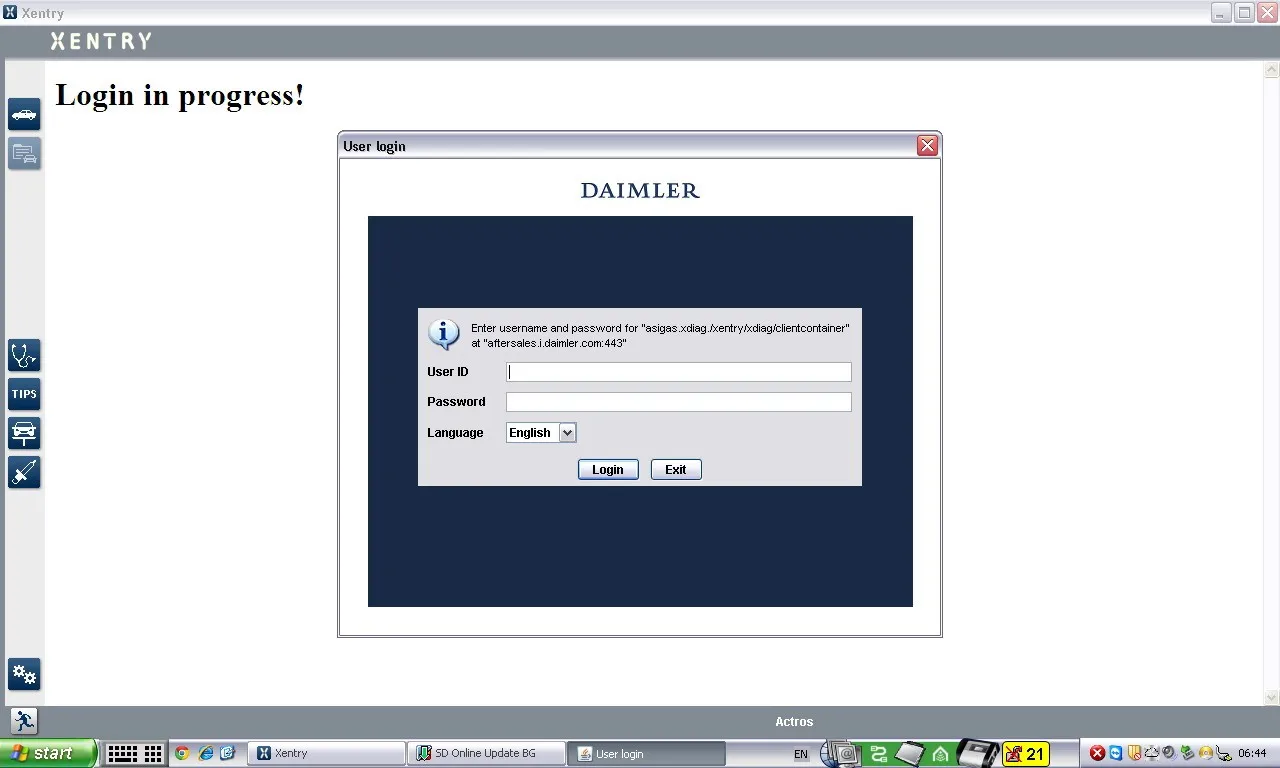Open the test probe measurement icon
This screenshot has width=1280, height=768.
(x=24, y=472)
